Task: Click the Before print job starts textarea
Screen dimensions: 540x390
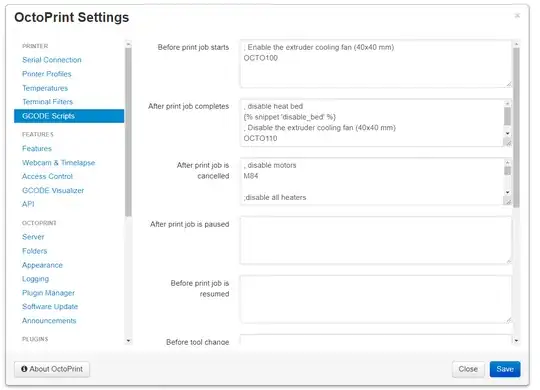Action: 376,64
